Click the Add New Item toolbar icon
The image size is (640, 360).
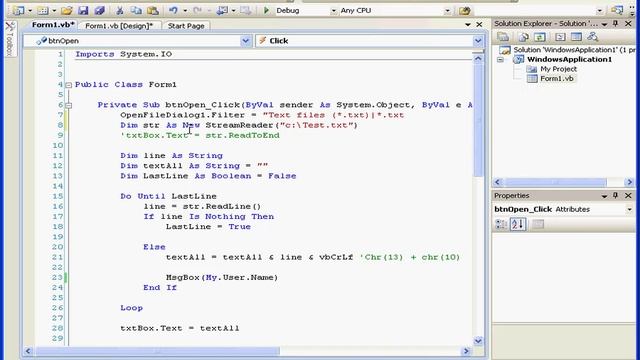pos(43,11)
